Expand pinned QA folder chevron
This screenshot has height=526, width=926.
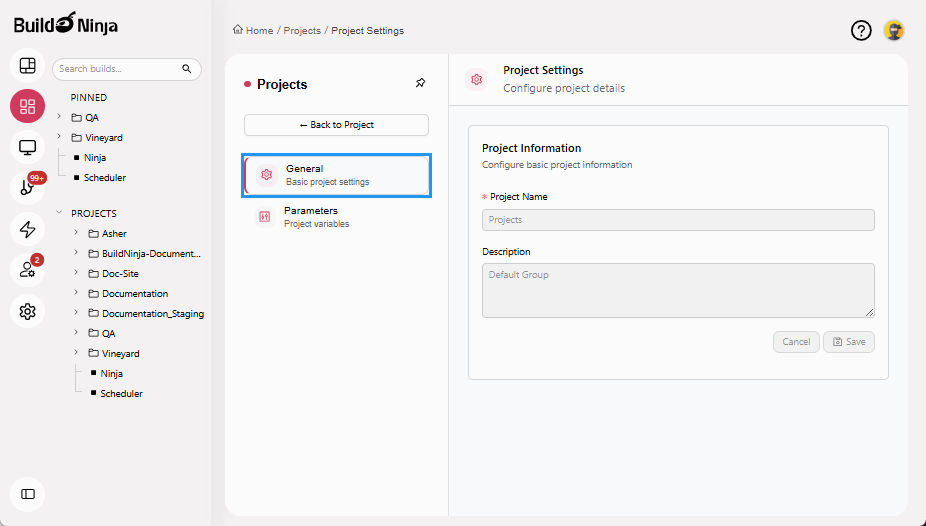click(x=59, y=117)
